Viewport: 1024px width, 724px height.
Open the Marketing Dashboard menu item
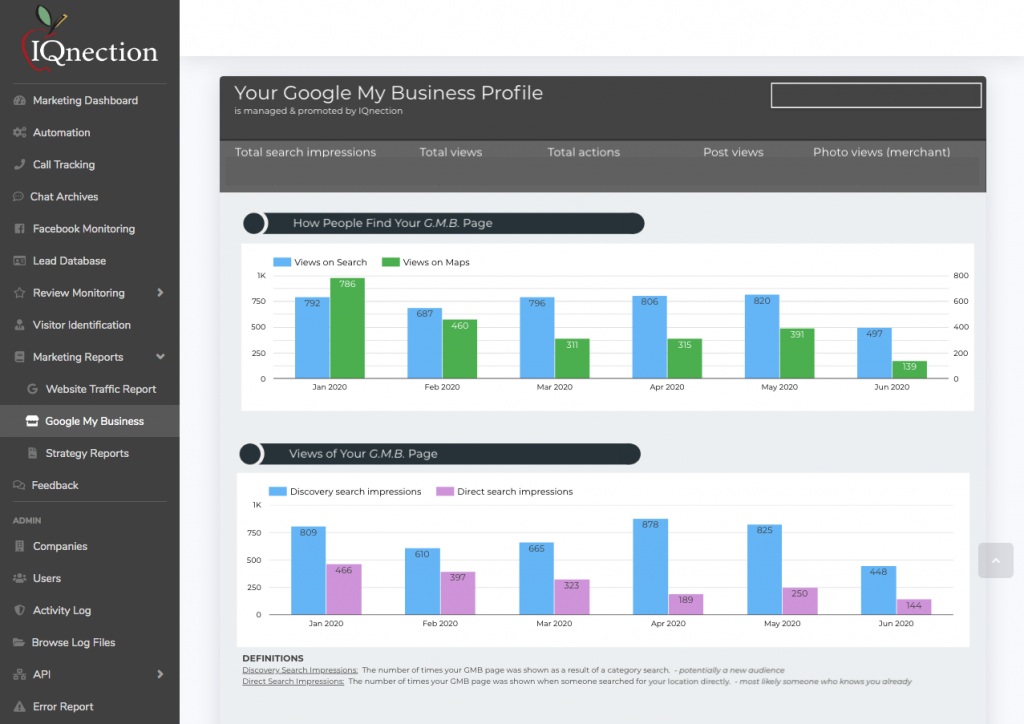pos(85,101)
